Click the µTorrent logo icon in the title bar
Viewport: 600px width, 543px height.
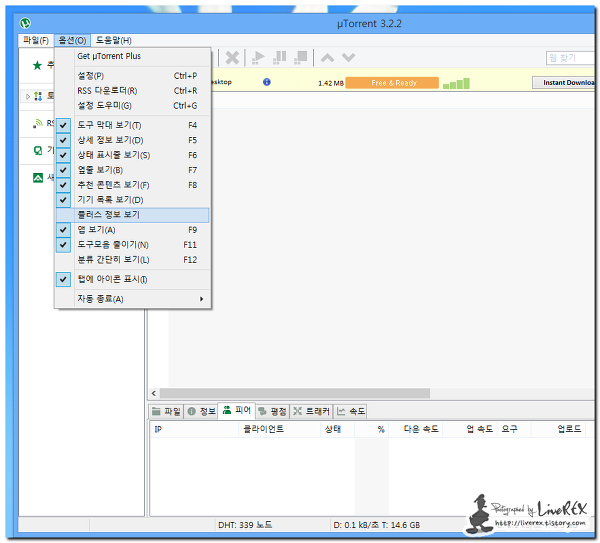pyautogui.click(x=25, y=23)
